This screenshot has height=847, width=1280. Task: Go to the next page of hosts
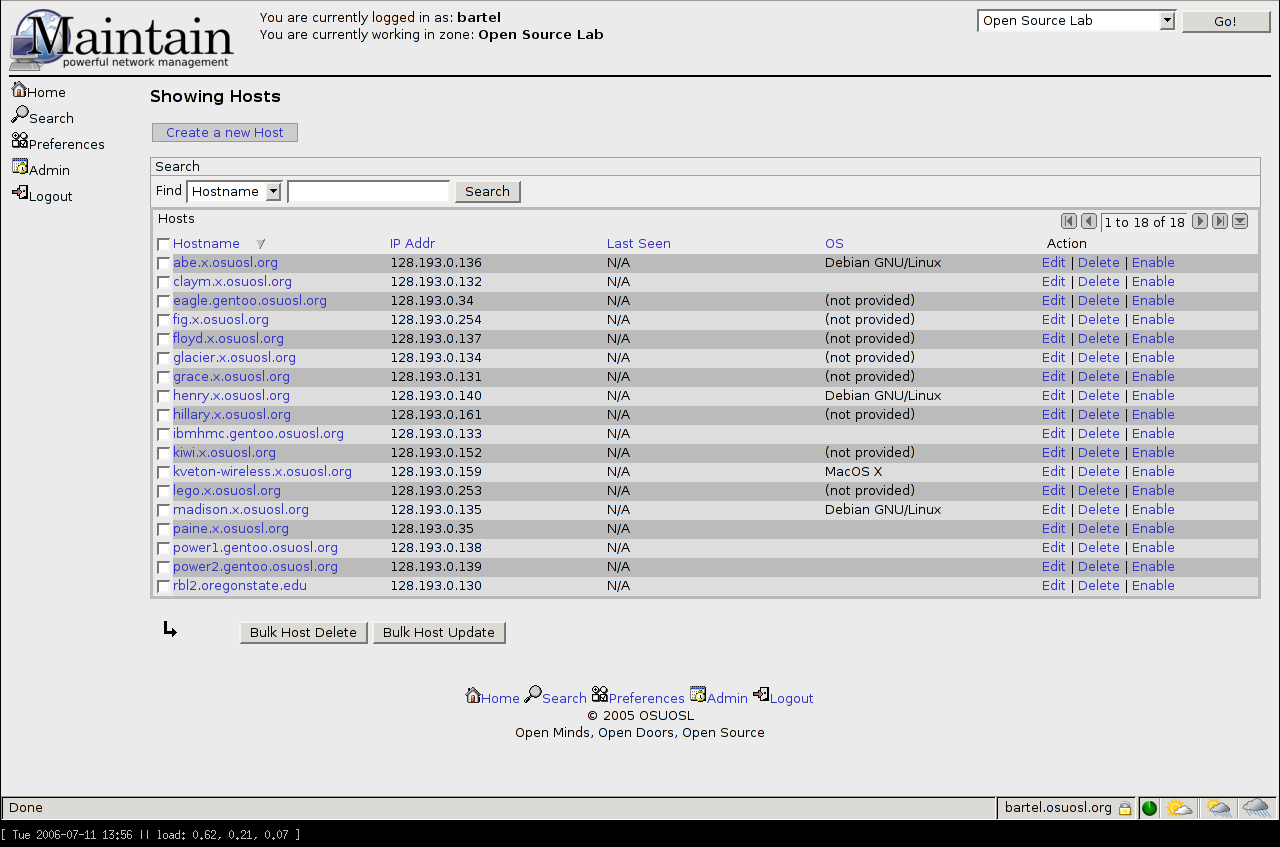[1200, 222]
